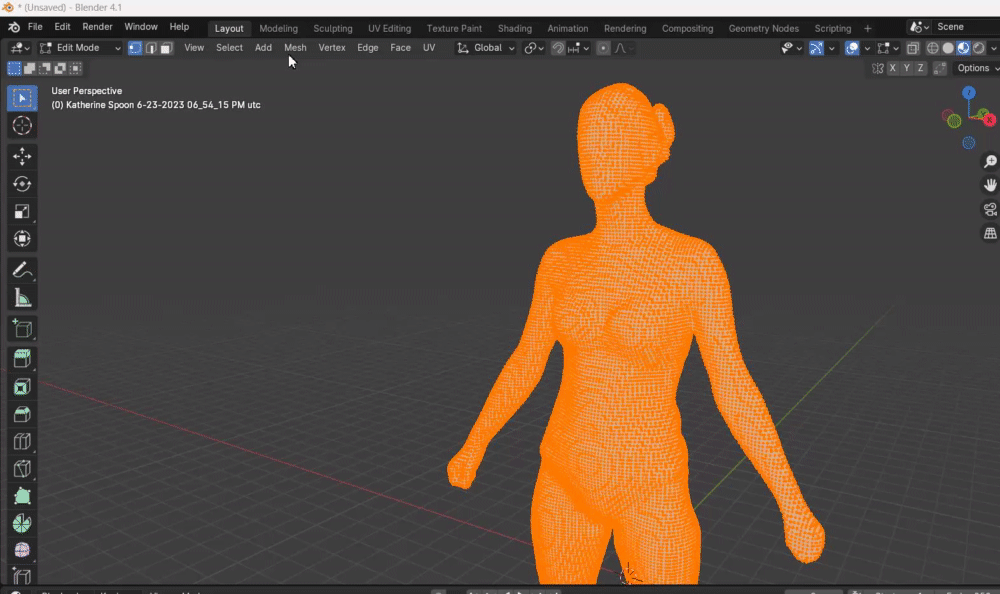Enable vertex select mode
The height and width of the screenshot is (594, 1000).
coord(135,48)
